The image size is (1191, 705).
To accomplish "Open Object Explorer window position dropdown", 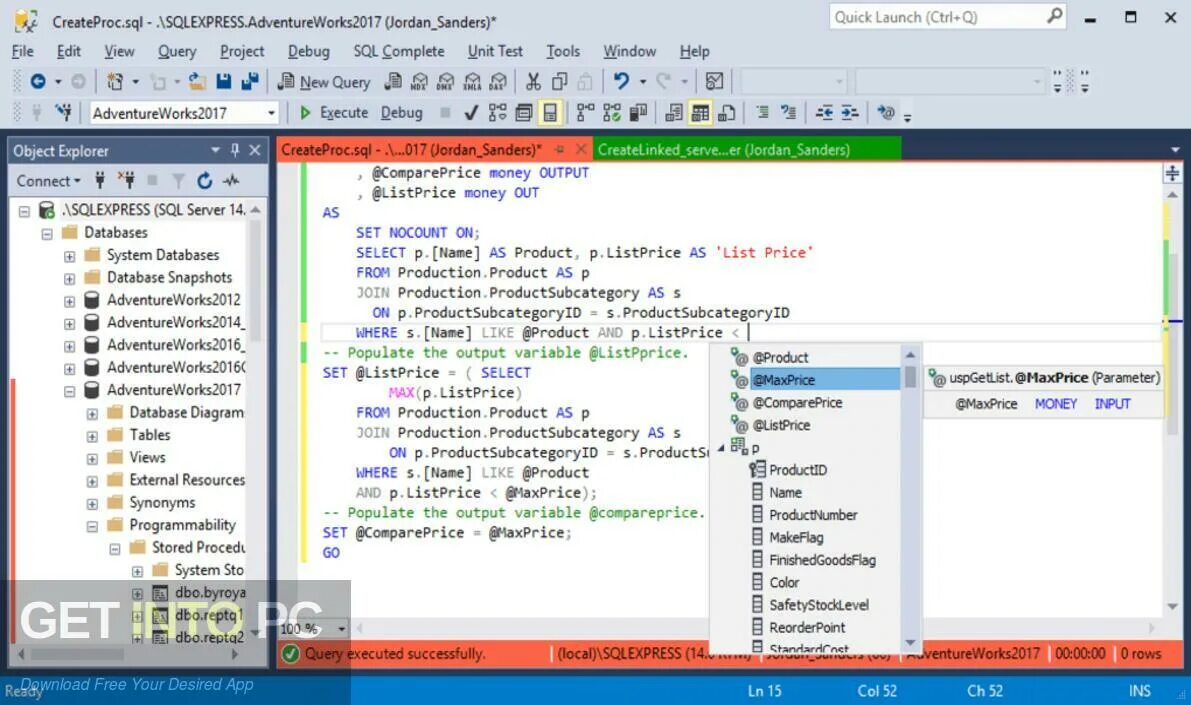I will 215,150.
